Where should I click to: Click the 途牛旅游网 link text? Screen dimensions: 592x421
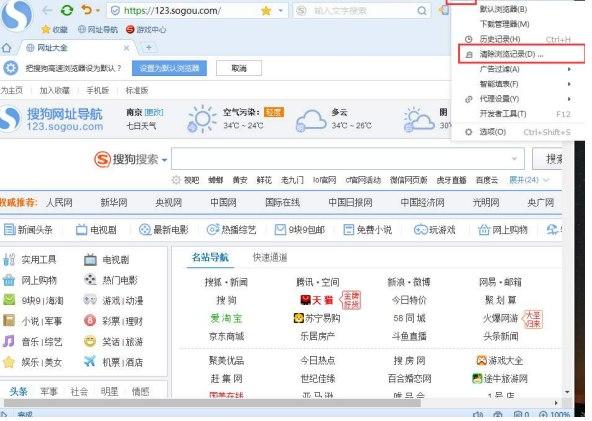pos(506,378)
